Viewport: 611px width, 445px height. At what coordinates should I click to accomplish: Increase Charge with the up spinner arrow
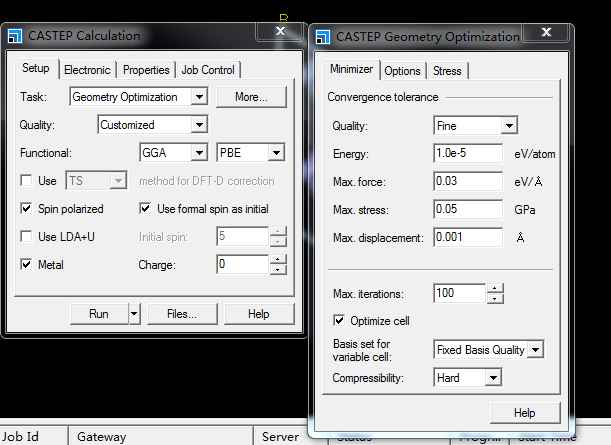pos(278,260)
